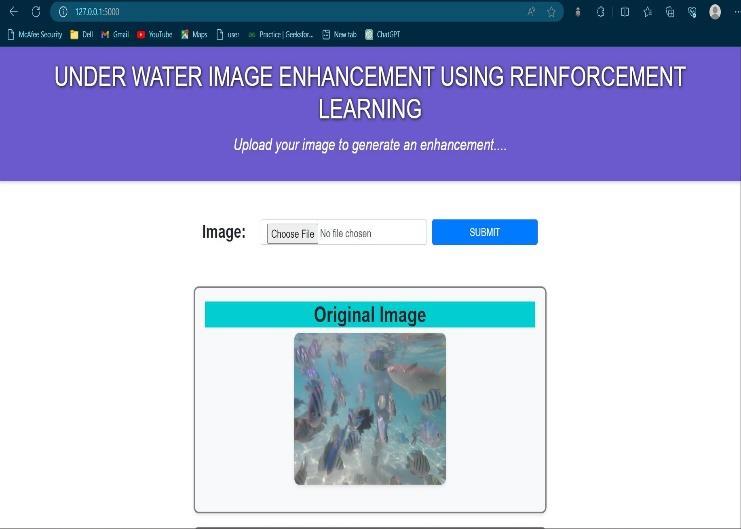Viewport: 741px width, 529px height.
Task: Toggle the split screen icon
Action: [x=625, y=12]
